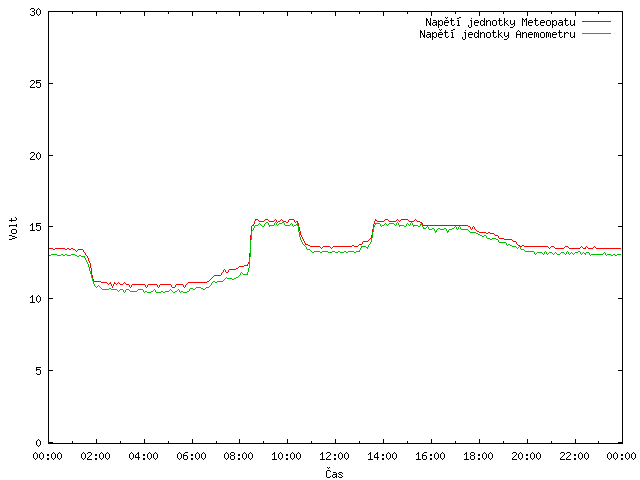The width and height of the screenshot is (640, 480).
Task: Click the 12:00 time tick label
Action: click(x=334, y=456)
